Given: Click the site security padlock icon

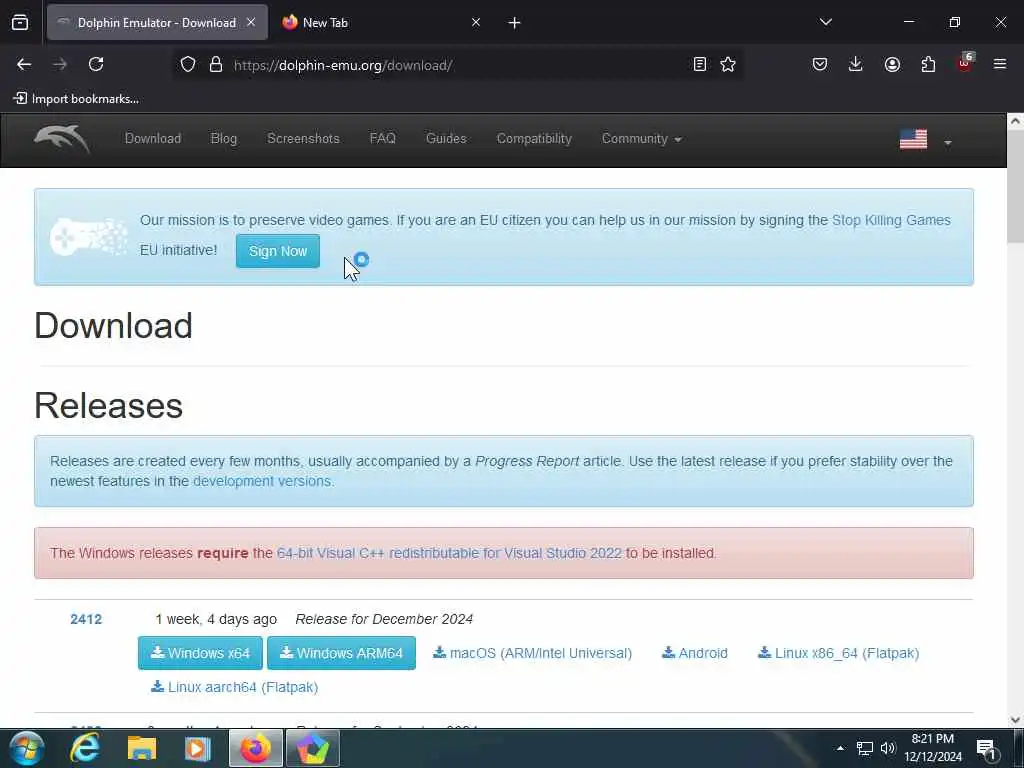Looking at the screenshot, I should 216,64.
